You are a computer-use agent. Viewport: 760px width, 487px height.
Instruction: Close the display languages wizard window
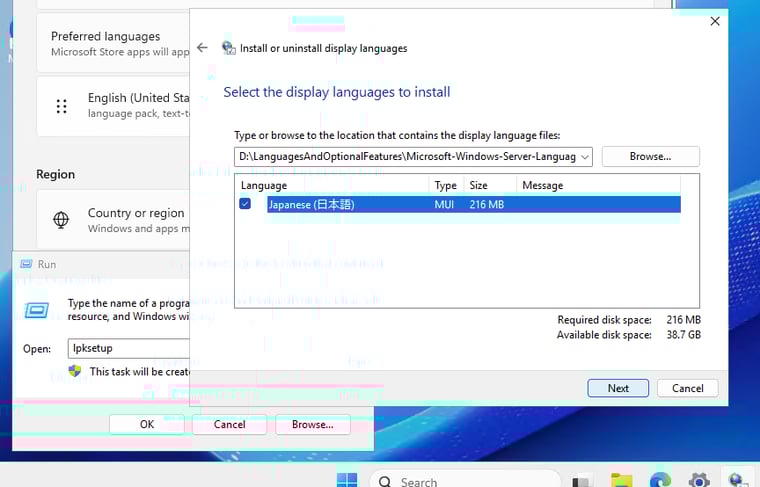(715, 21)
